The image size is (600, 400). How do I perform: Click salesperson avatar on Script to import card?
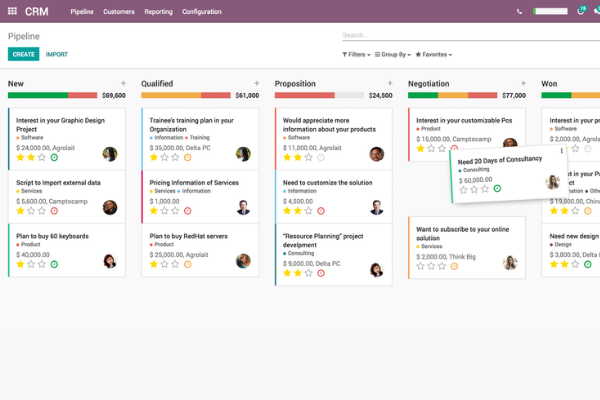coord(110,207)
